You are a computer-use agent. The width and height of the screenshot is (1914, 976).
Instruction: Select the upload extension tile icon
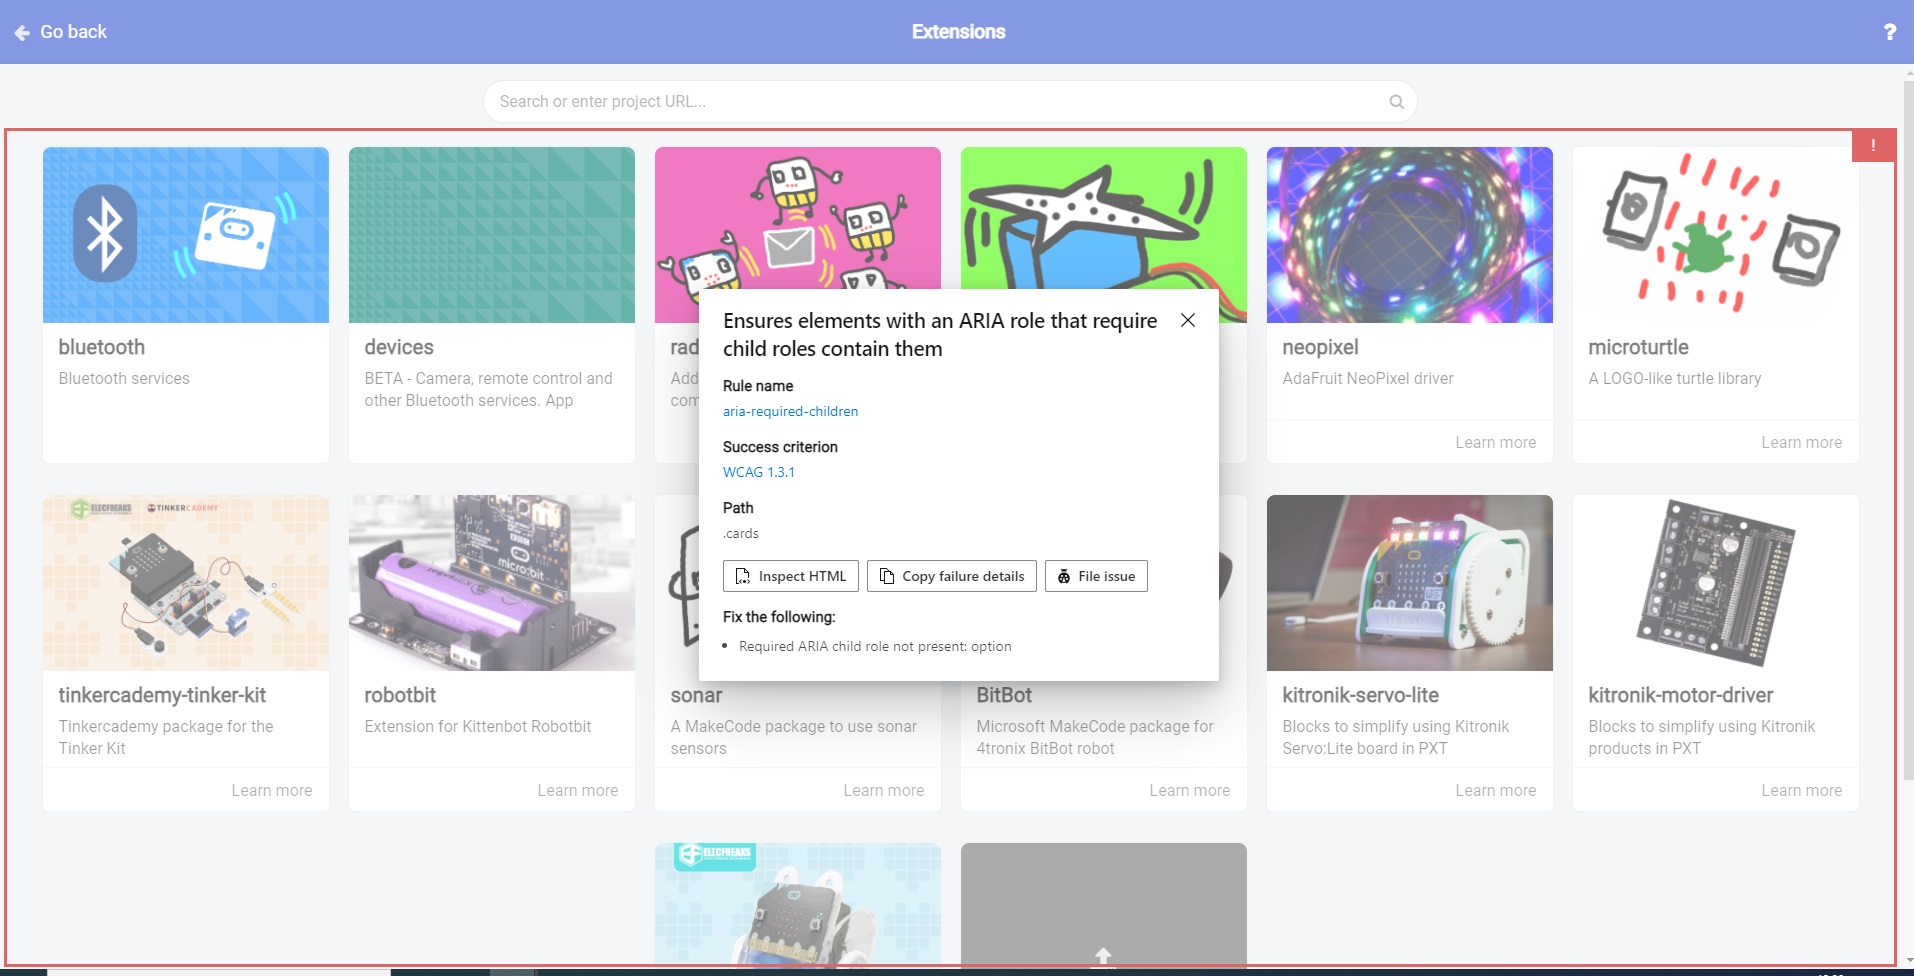click(1102, 956)
